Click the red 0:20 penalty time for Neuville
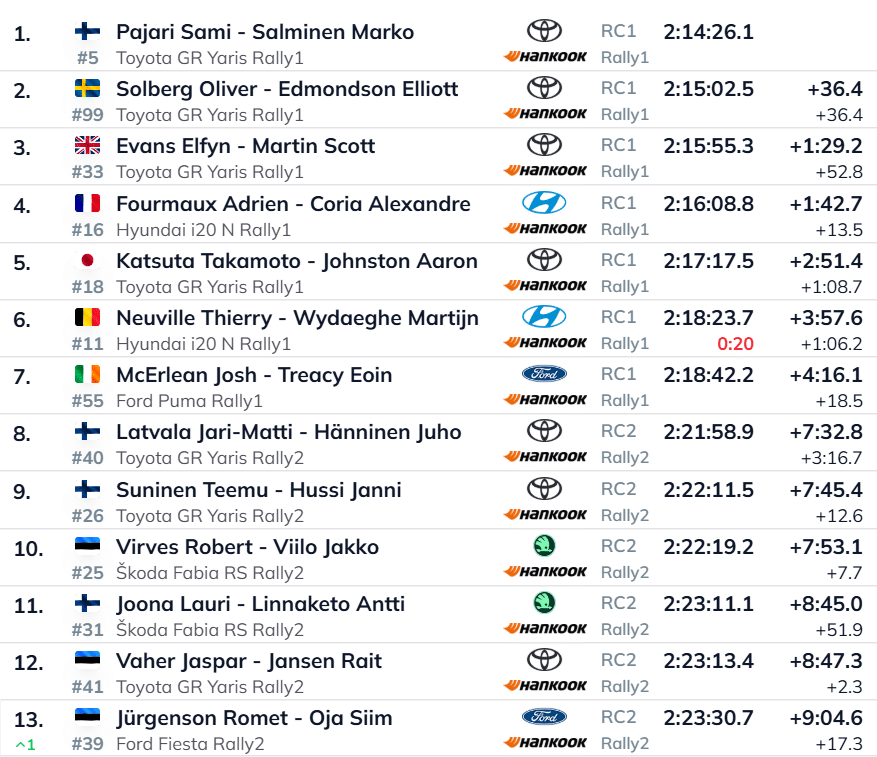 pos(735,344)
